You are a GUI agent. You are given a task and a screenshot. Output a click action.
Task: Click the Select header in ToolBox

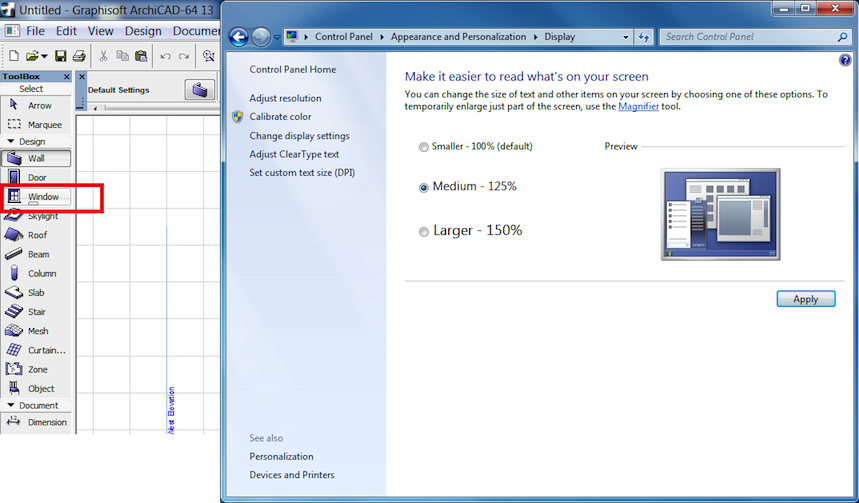(x=31, y=89)
